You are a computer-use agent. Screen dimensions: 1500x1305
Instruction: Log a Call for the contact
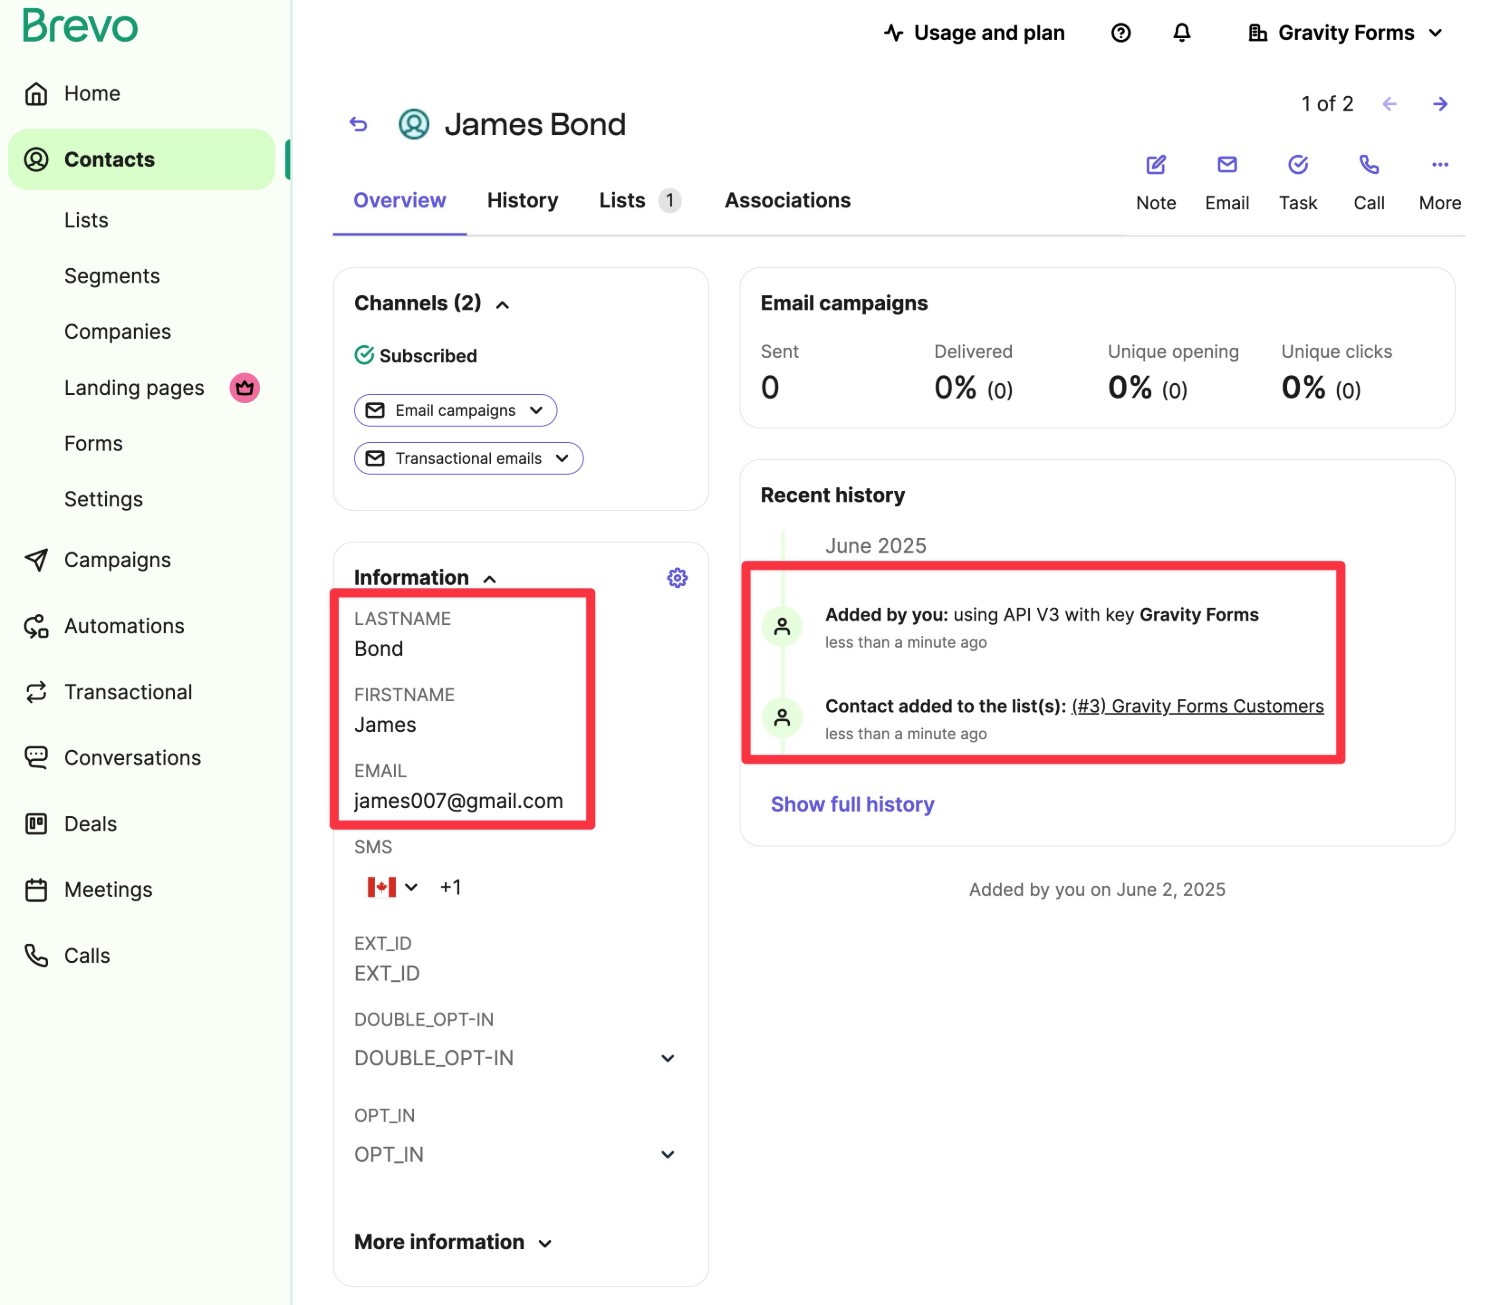[1369, 183]
